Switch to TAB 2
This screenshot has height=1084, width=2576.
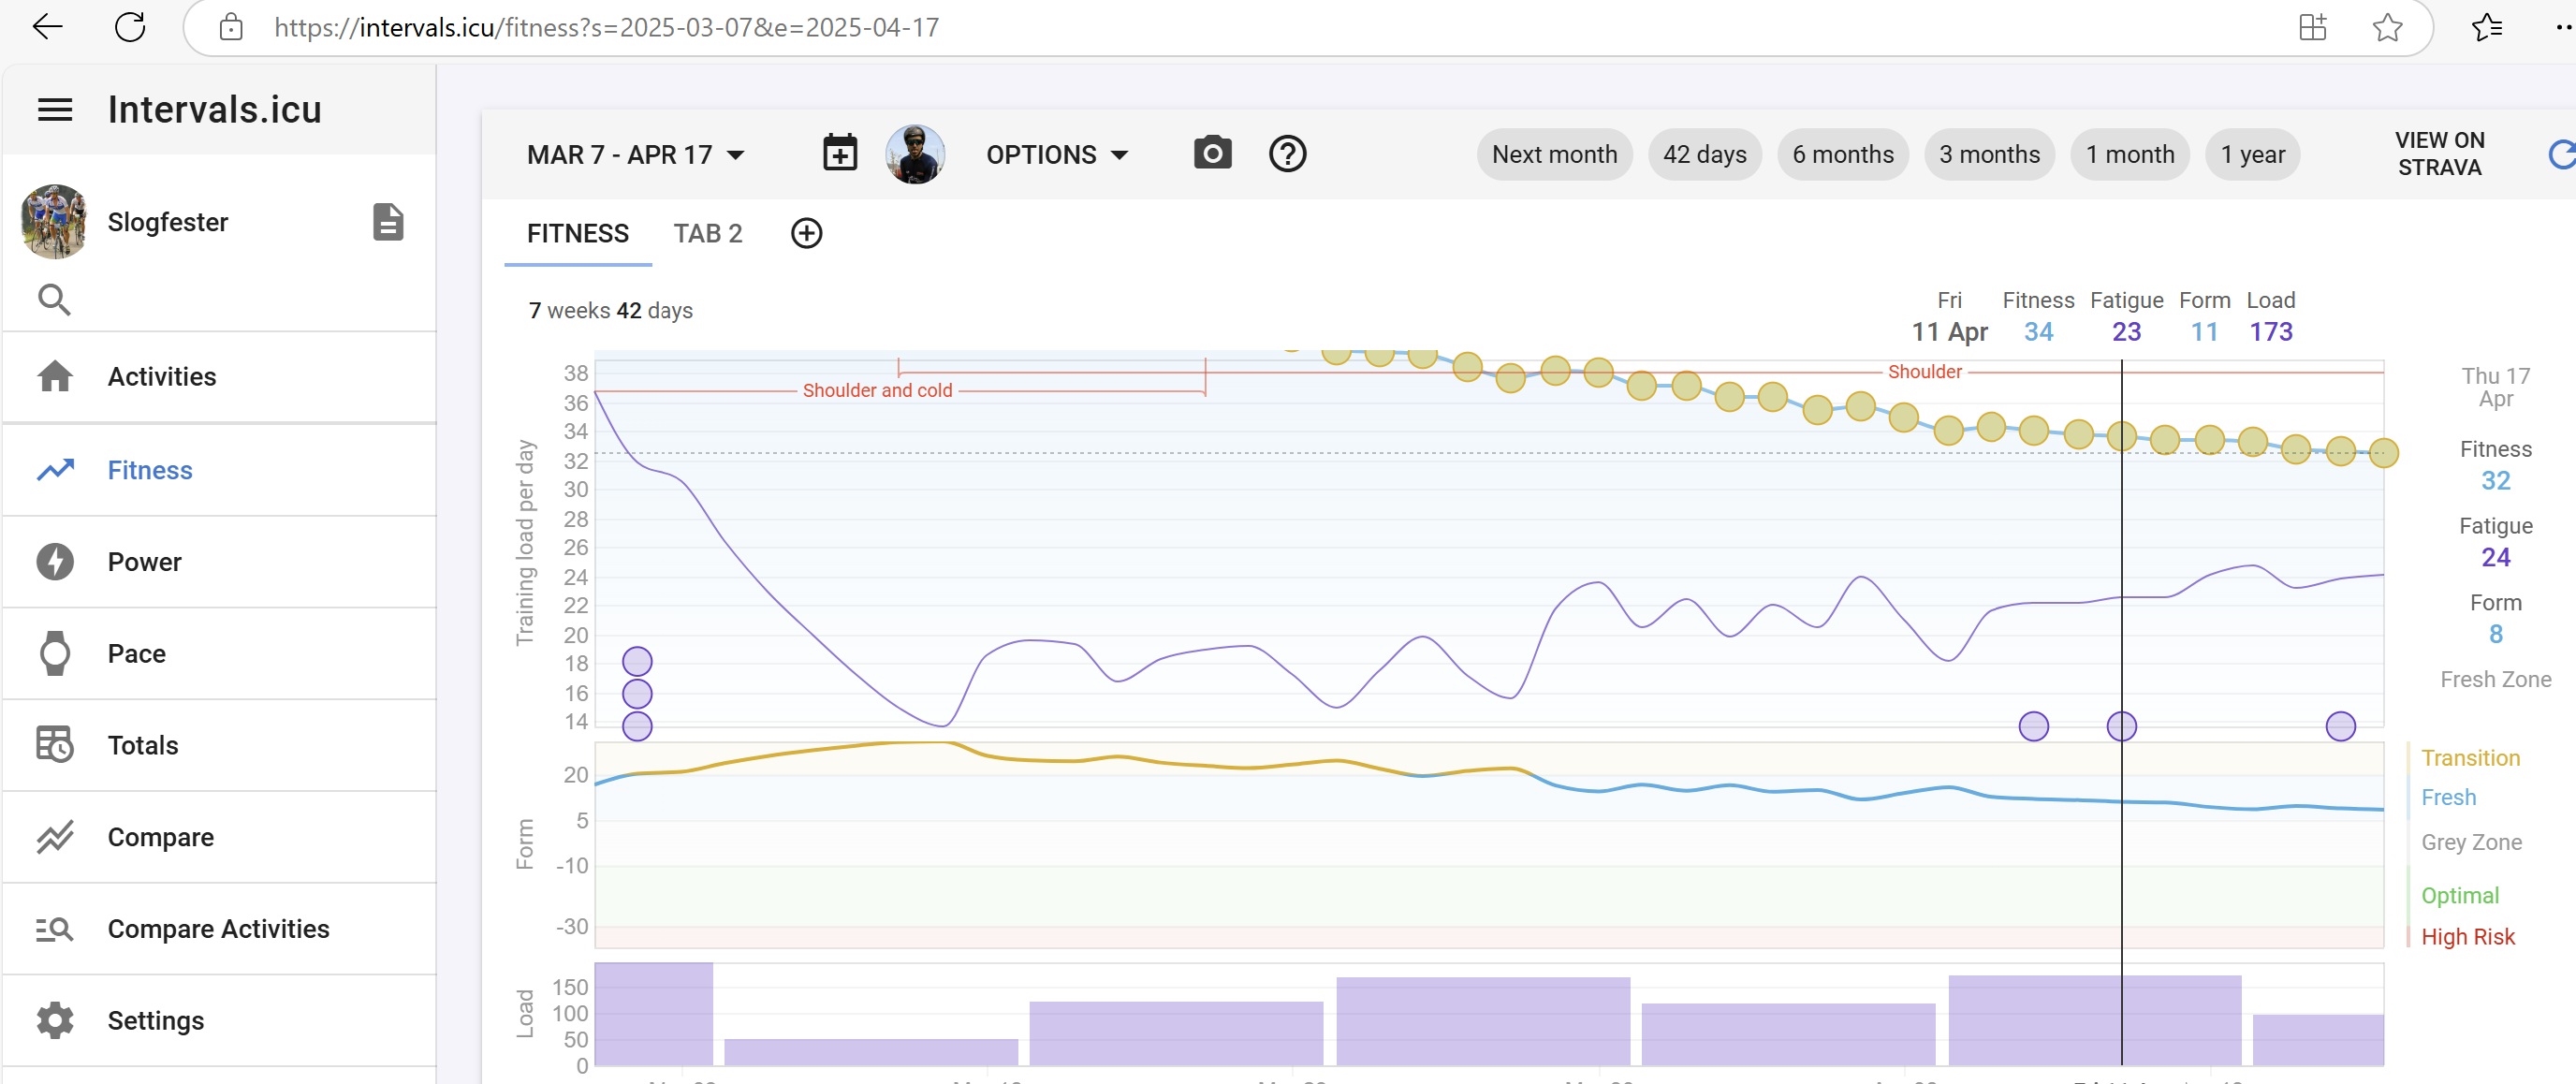[707, 233]
